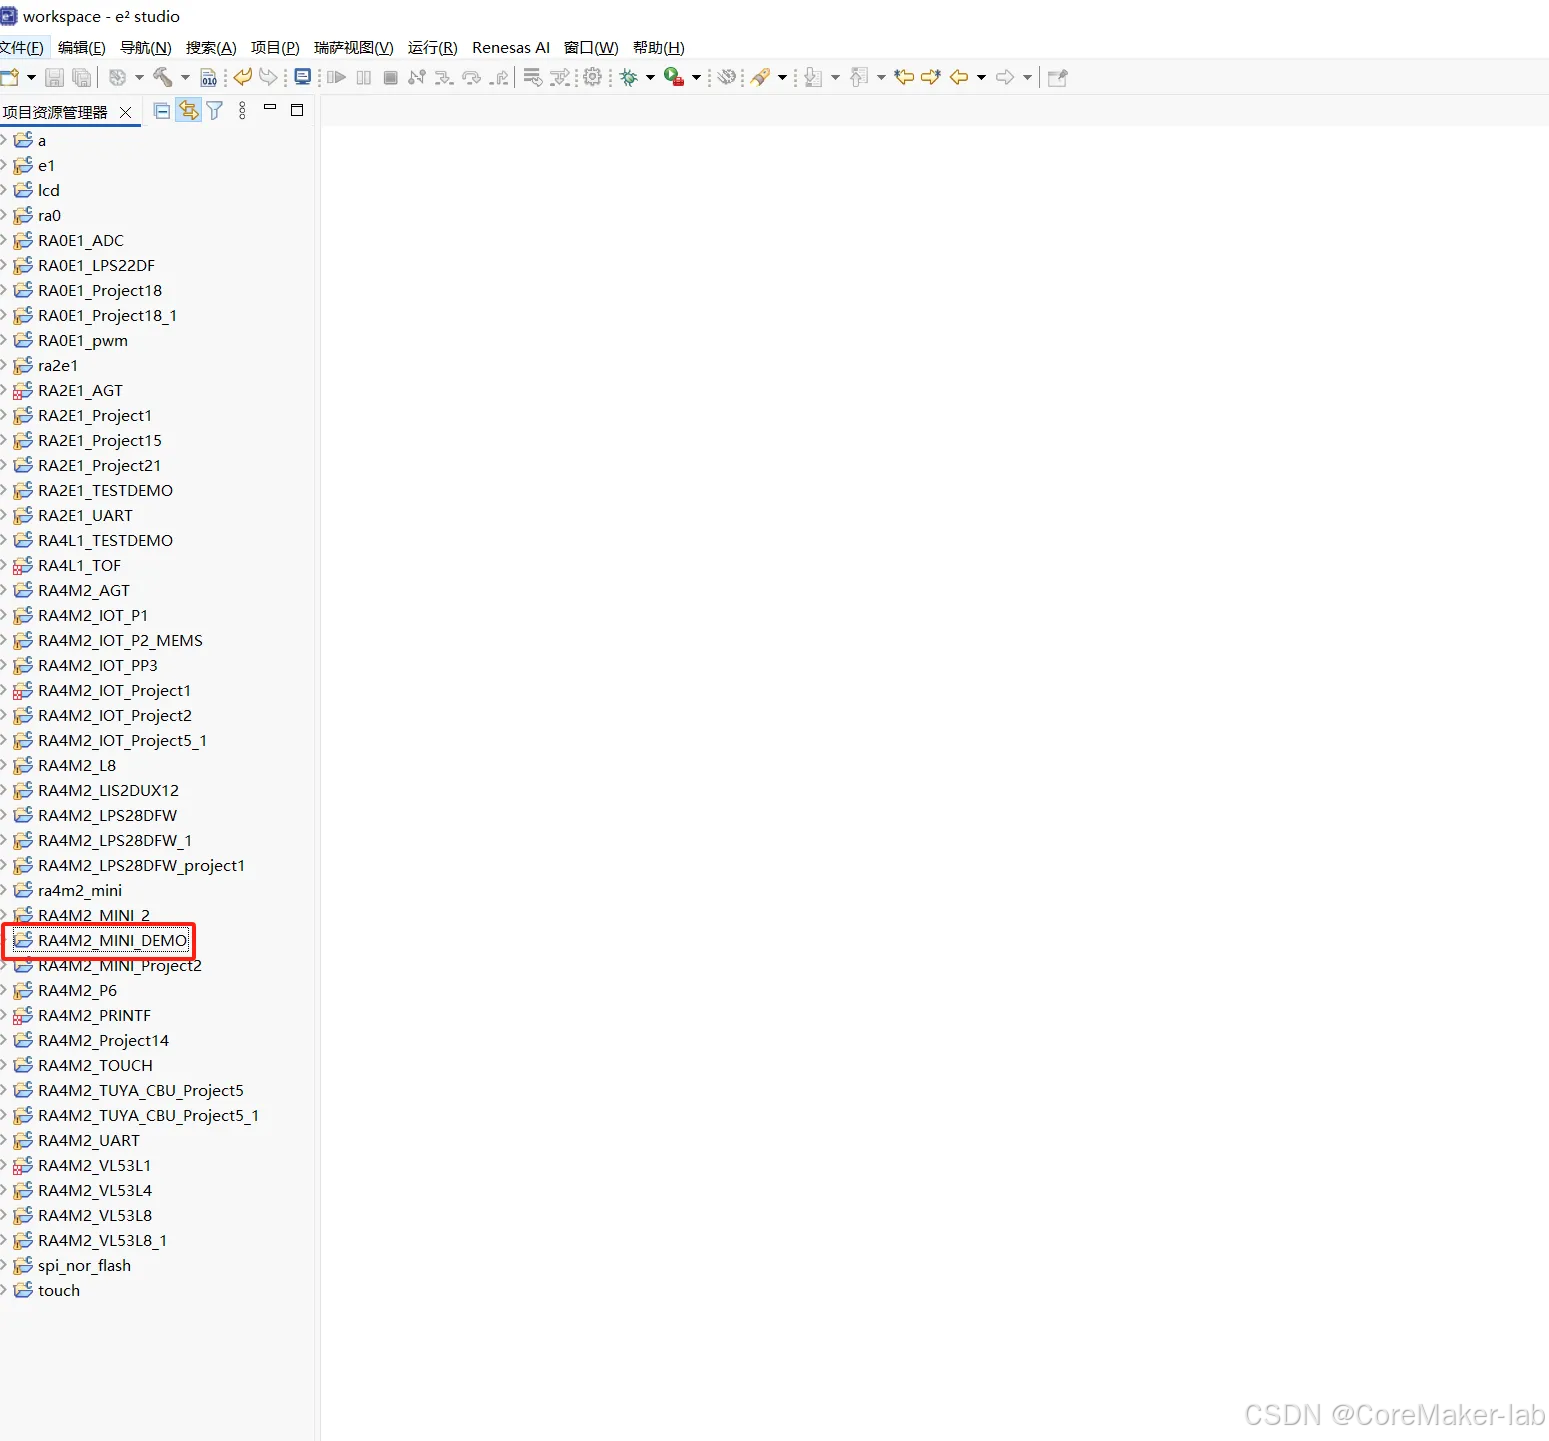The image size is (1549, 1441).
Task: Build the project using the hammer icon
Action: coord(164,77)
